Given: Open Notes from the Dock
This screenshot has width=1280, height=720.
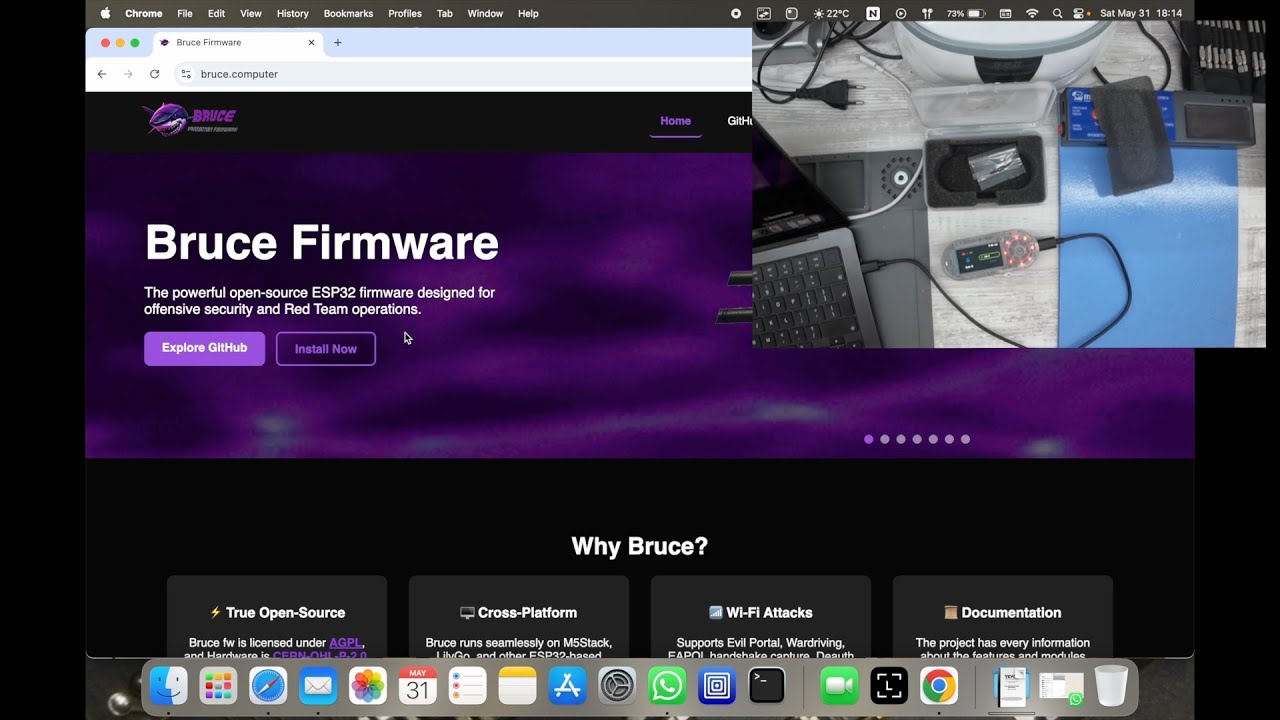Looking at the screenshot, I should pos(517,686).
